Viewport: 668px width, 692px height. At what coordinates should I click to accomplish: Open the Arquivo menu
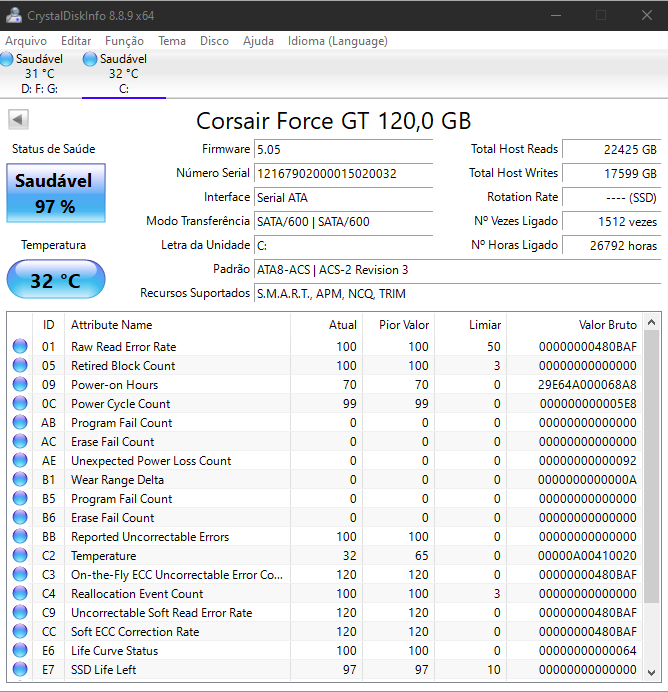coord(26,41)
